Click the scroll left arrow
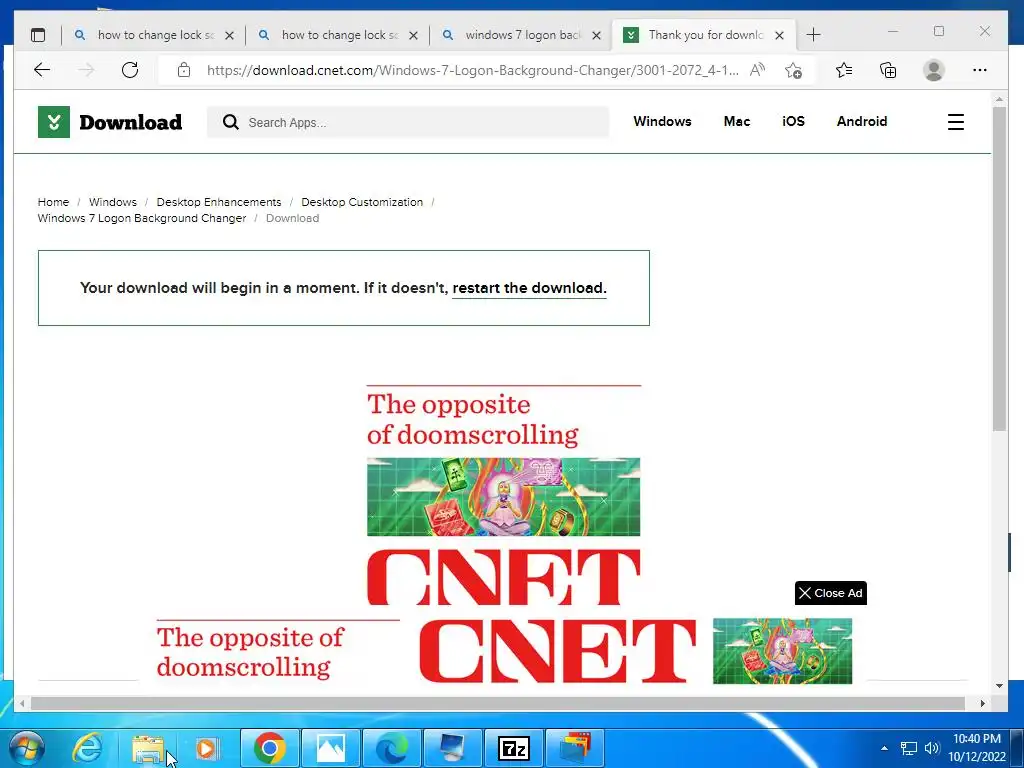Viewport: 1024px width, 768px height. tap(22, 703)
